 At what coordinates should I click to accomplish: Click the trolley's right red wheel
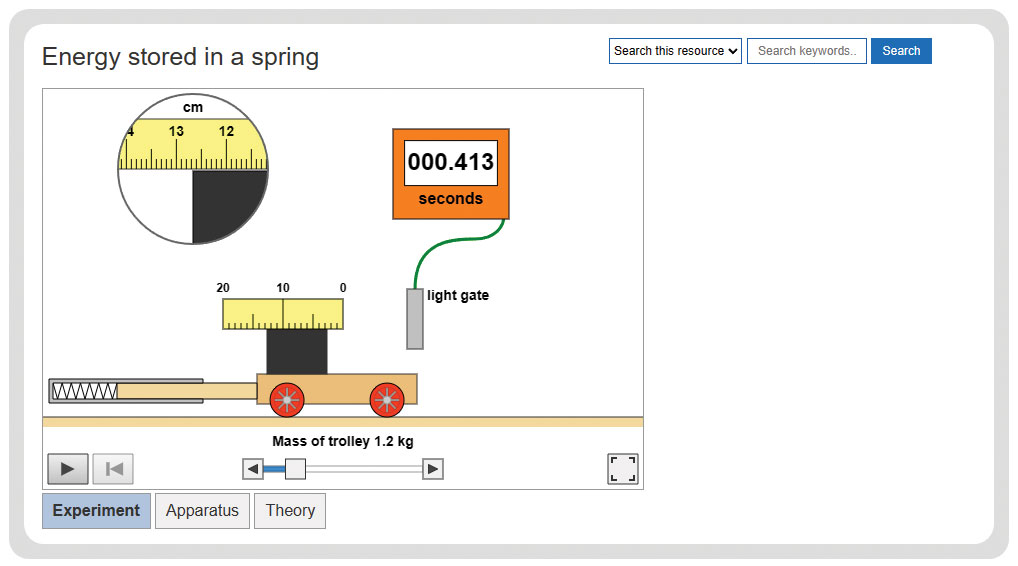(x=387, y=399)
